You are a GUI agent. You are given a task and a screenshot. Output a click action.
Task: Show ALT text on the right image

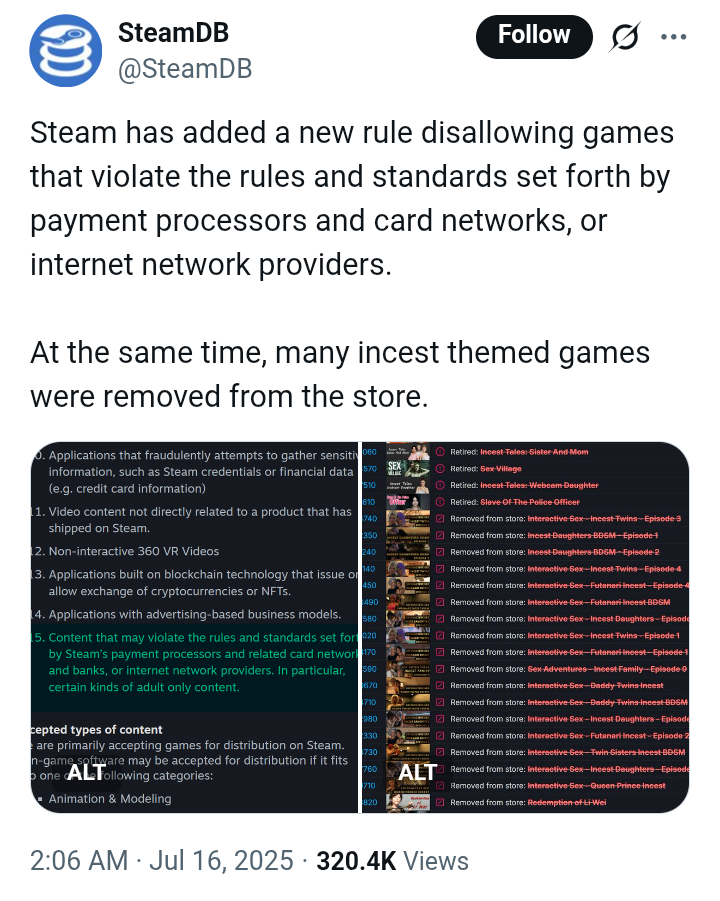[x=418, y=772]
